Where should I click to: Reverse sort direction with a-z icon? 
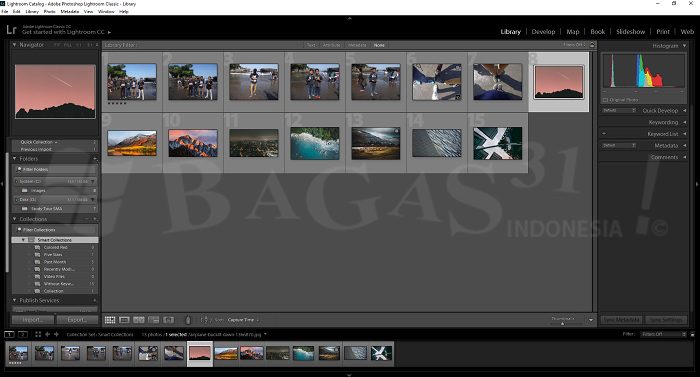click(204, 320)
